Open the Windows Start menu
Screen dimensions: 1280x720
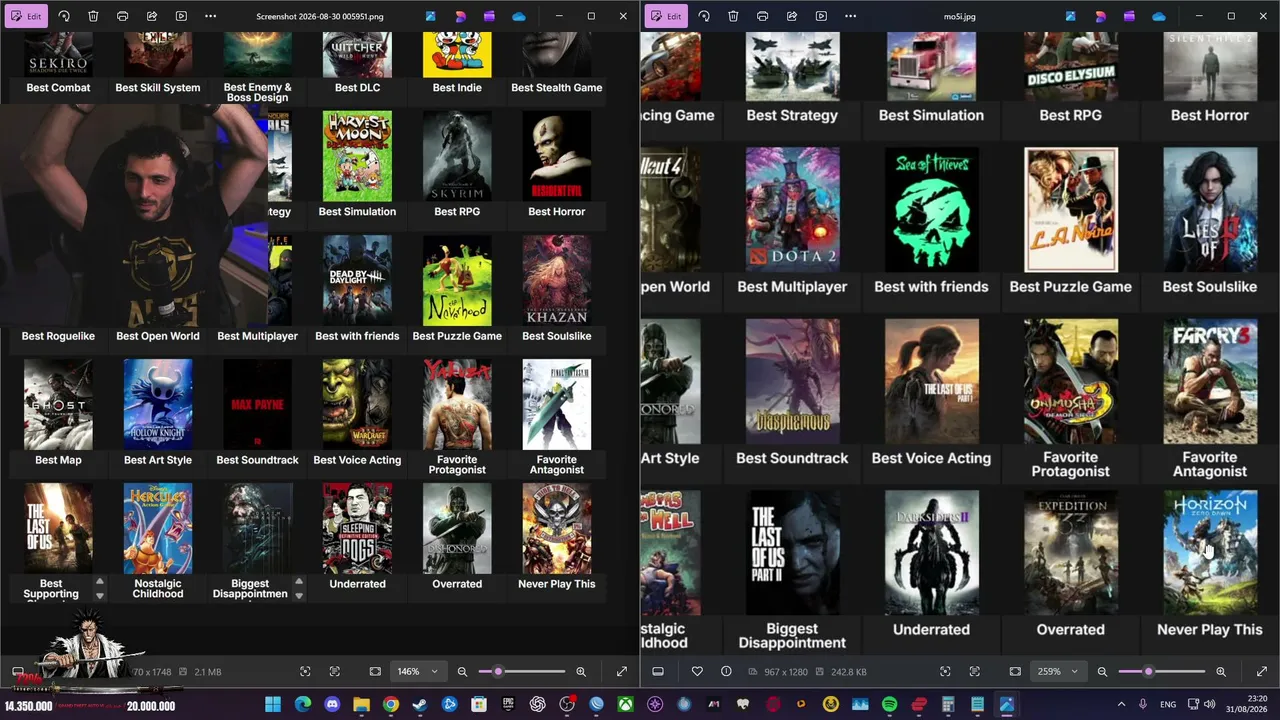pos(273,705)
